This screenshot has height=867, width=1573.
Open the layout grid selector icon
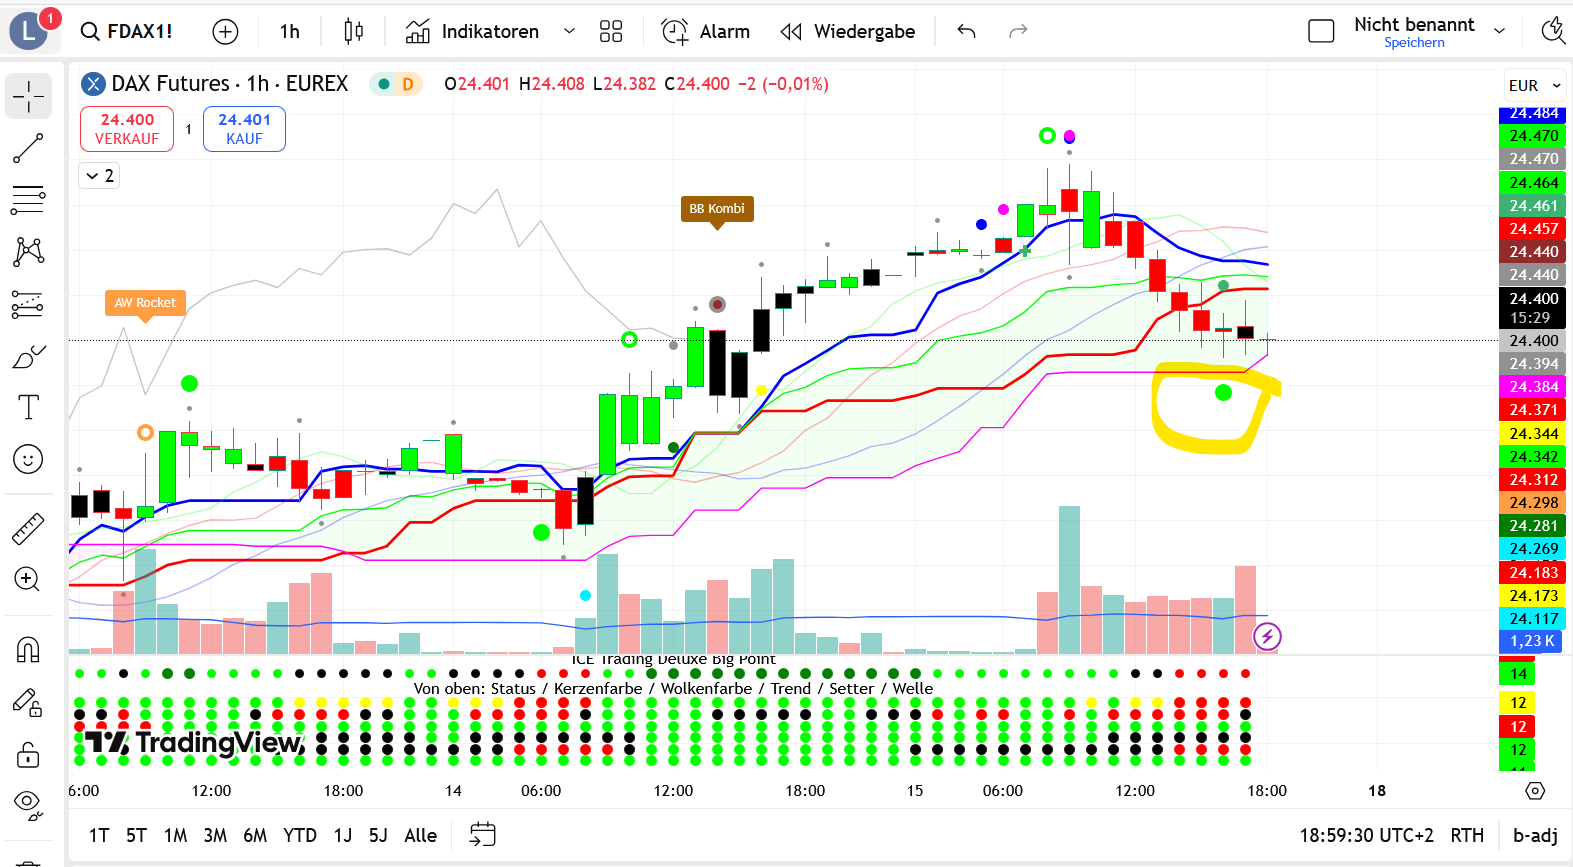610,32
